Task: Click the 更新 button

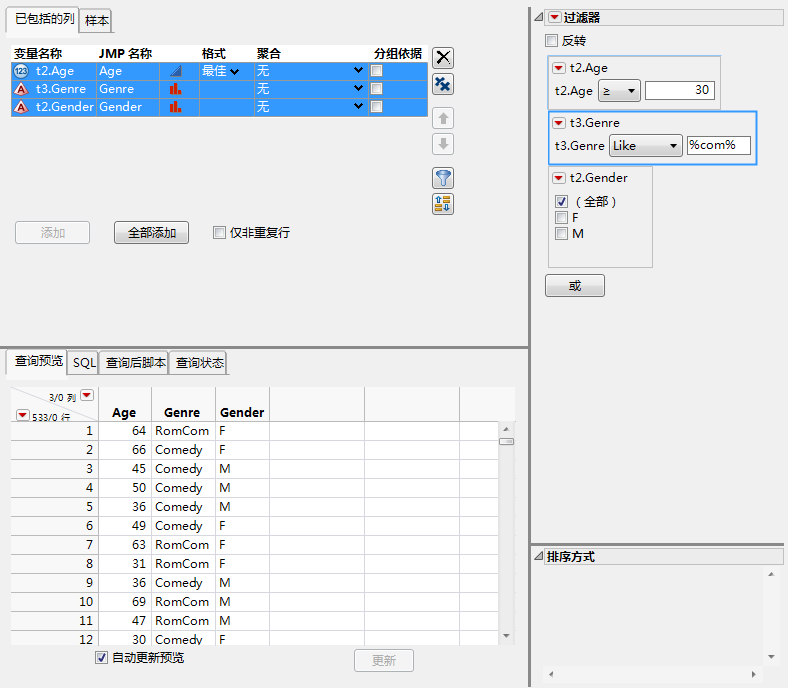Action: pyautogui.click(x=384, y=660)
